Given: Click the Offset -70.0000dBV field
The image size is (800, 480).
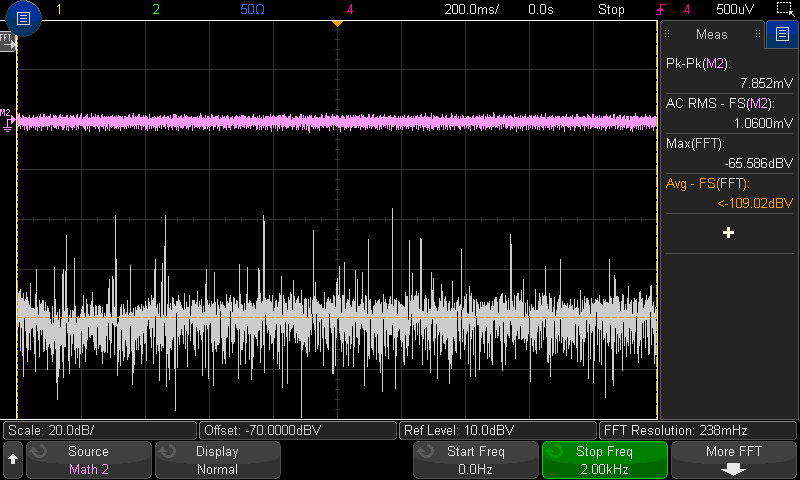Looking at the screenshot, I should click(298, 431).
